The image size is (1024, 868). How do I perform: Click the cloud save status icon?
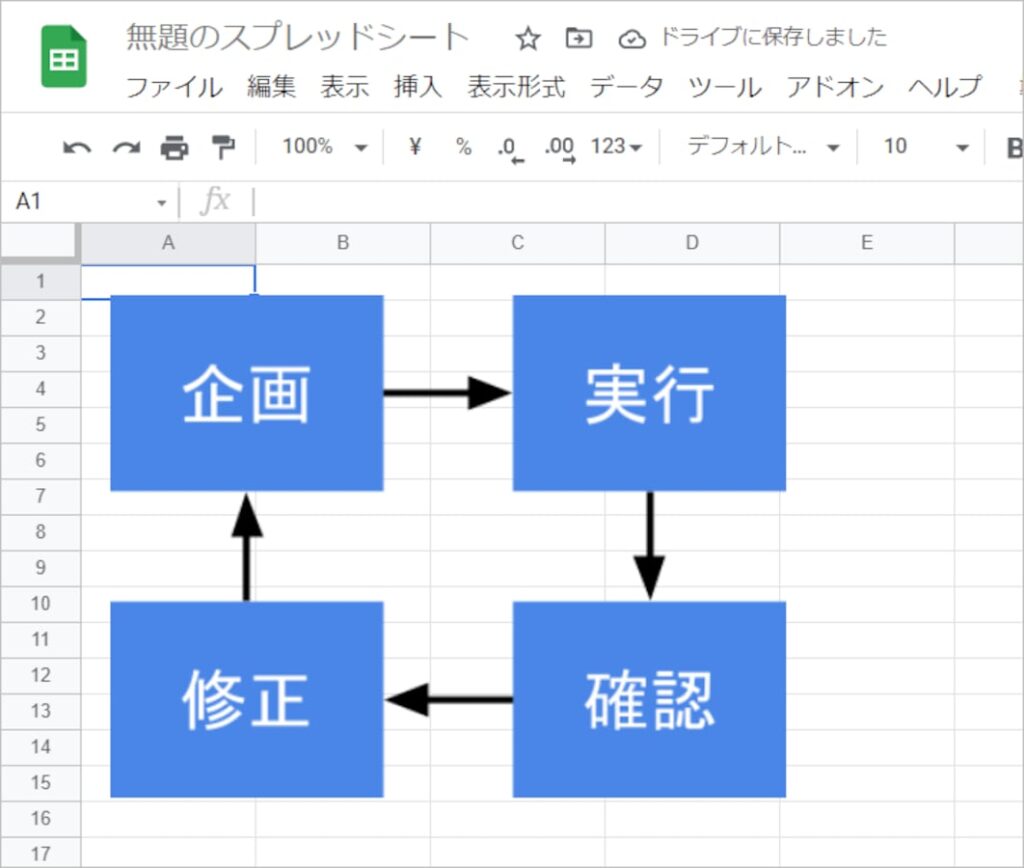[632, 39]
